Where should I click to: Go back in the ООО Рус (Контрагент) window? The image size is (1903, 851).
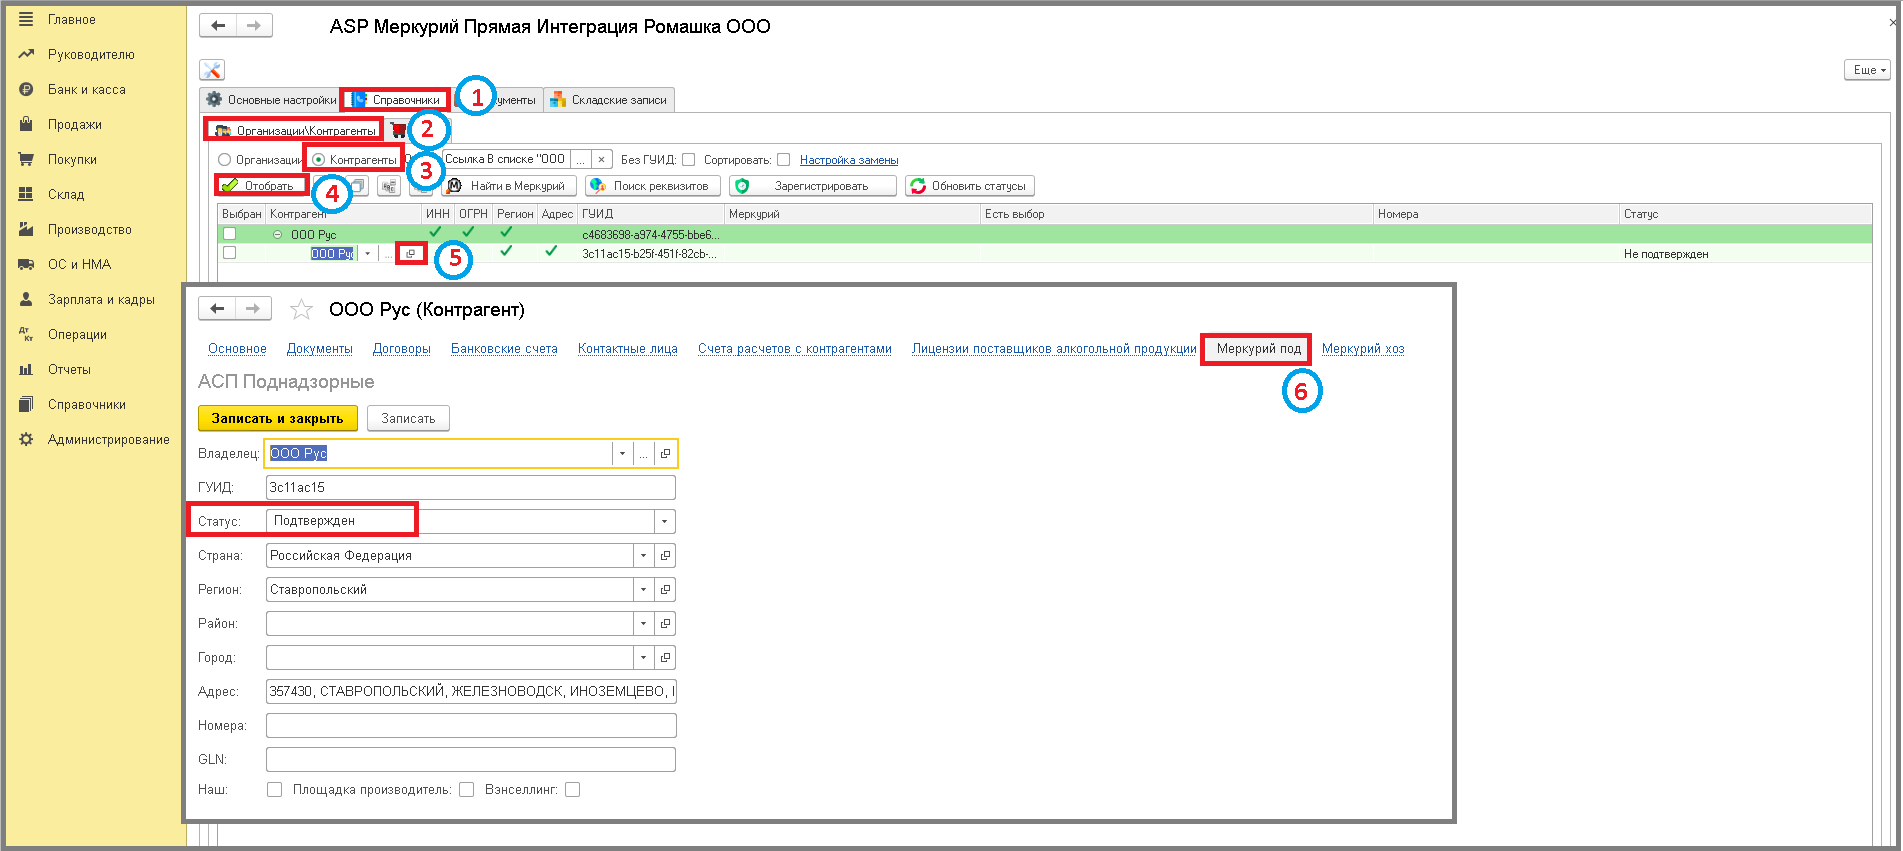(x=217, y=308)
